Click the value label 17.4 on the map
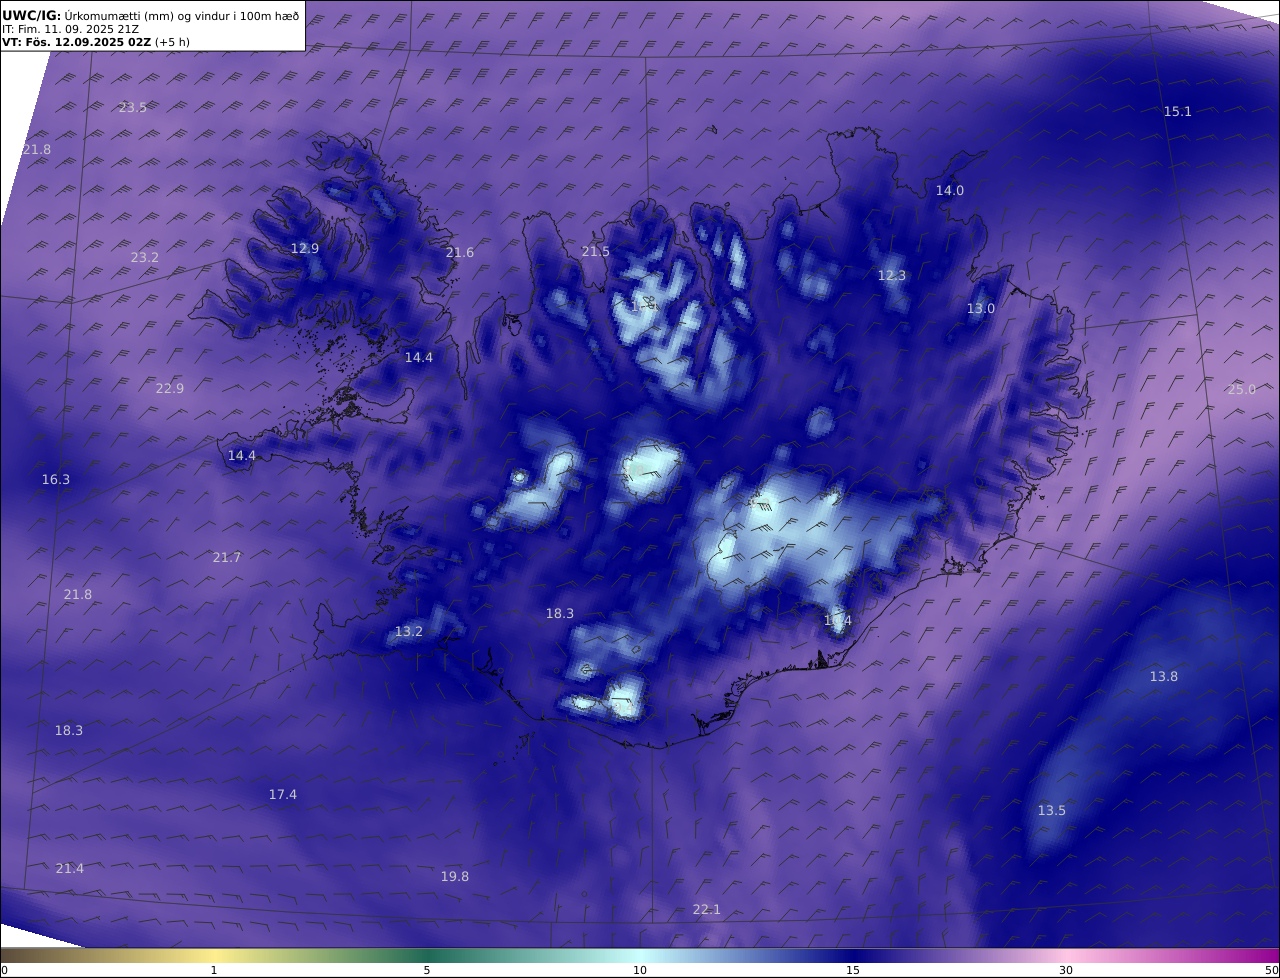The width and height of the screenshot is (1280, 978). (283, 794)
